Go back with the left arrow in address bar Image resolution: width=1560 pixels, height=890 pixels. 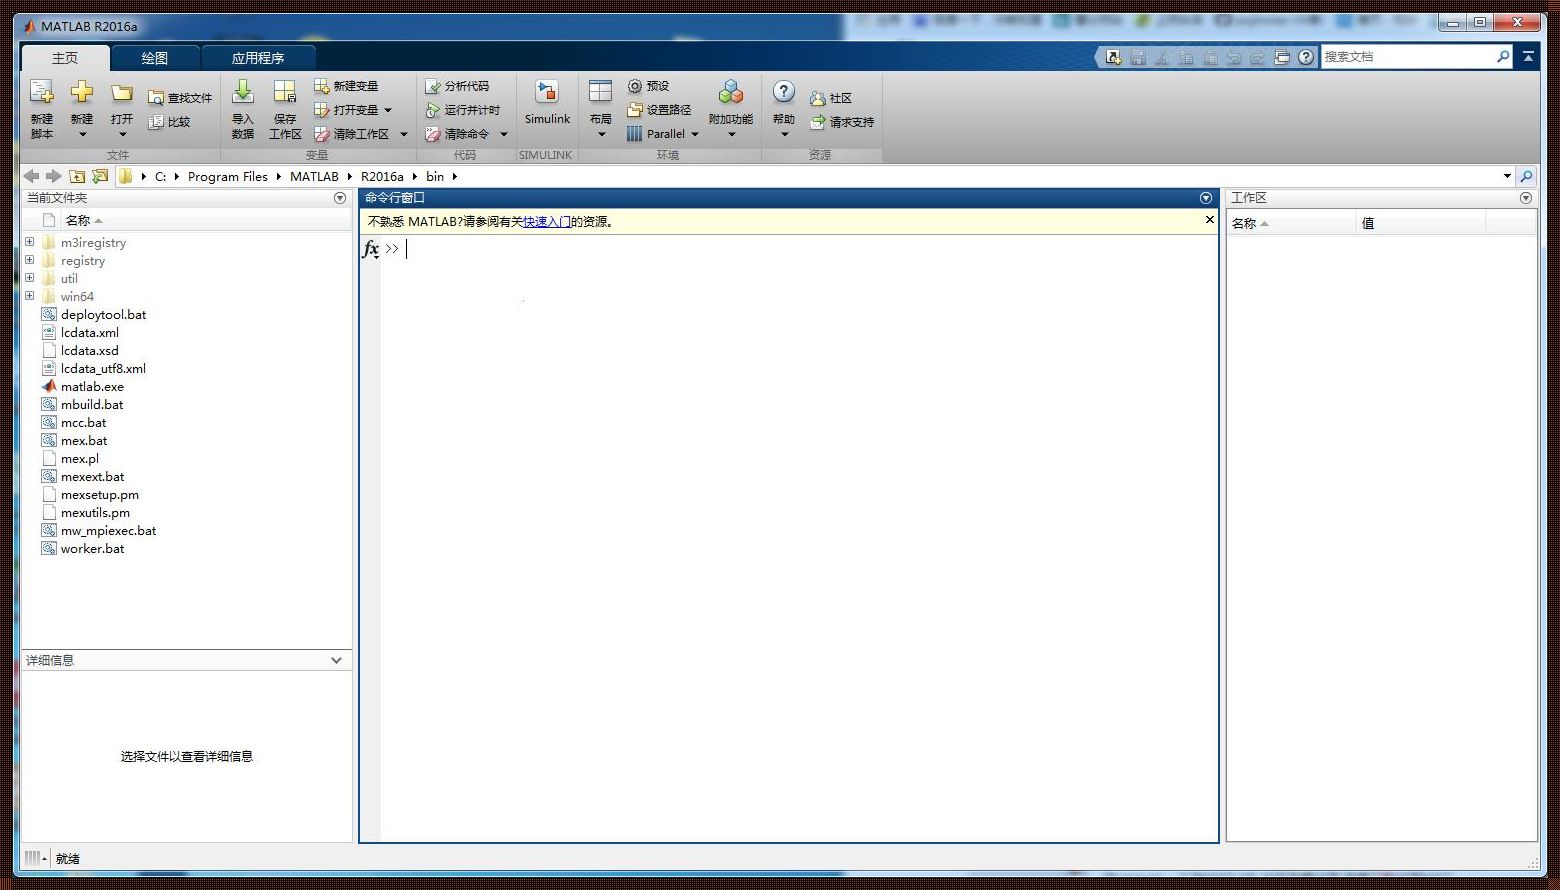click(31, 176)
